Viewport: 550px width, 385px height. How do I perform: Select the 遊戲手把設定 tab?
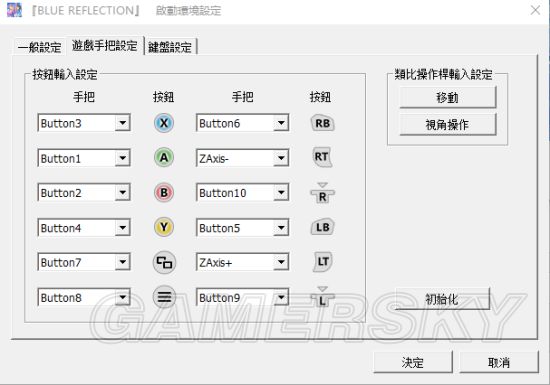(x=105, y=46)
